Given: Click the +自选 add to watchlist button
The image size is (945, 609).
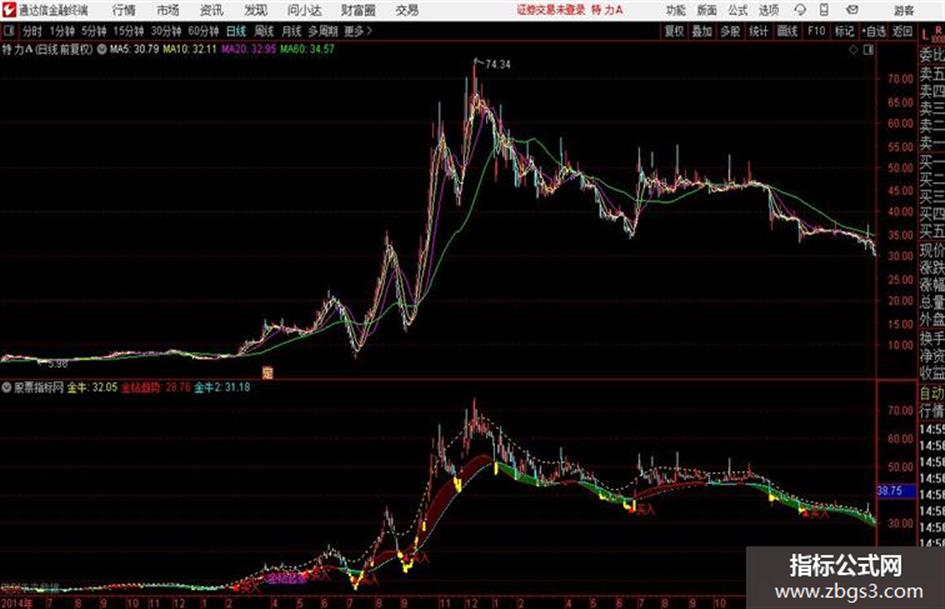Looking at the screenshot, I should coord(874,31).
